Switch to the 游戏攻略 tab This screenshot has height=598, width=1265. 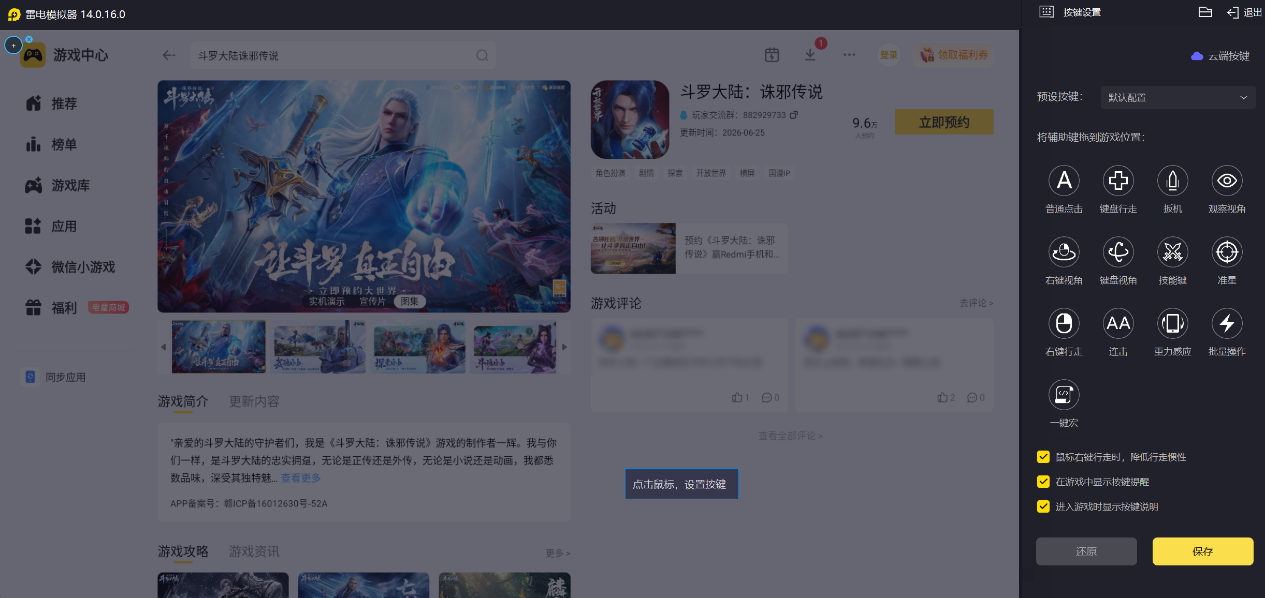pos(183,551)
